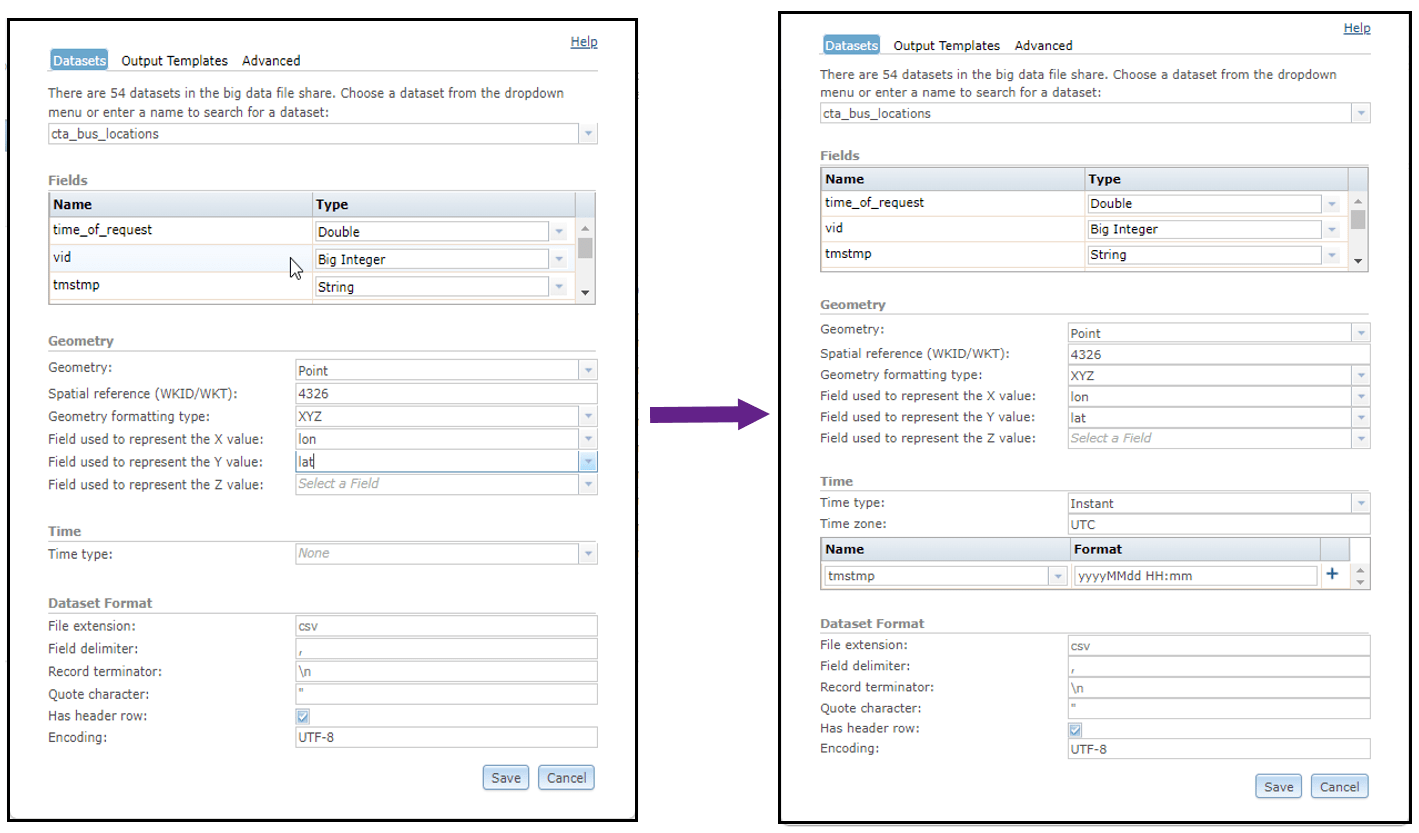This screenshot has width=1419, height=833.
Task: Select vid field name cell, left dialog
Action: click(181, 258)
